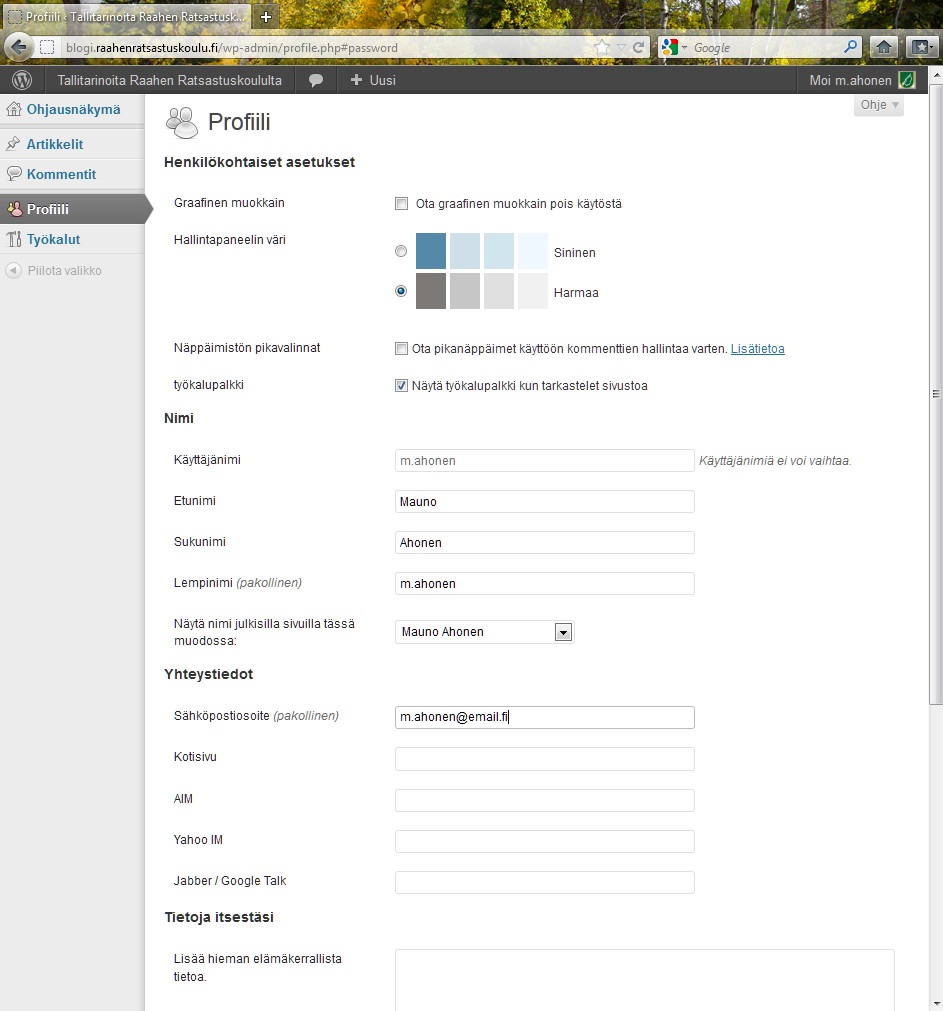Expand the Ohje help dropdown

pyautogui.click(x=879, y=105)
